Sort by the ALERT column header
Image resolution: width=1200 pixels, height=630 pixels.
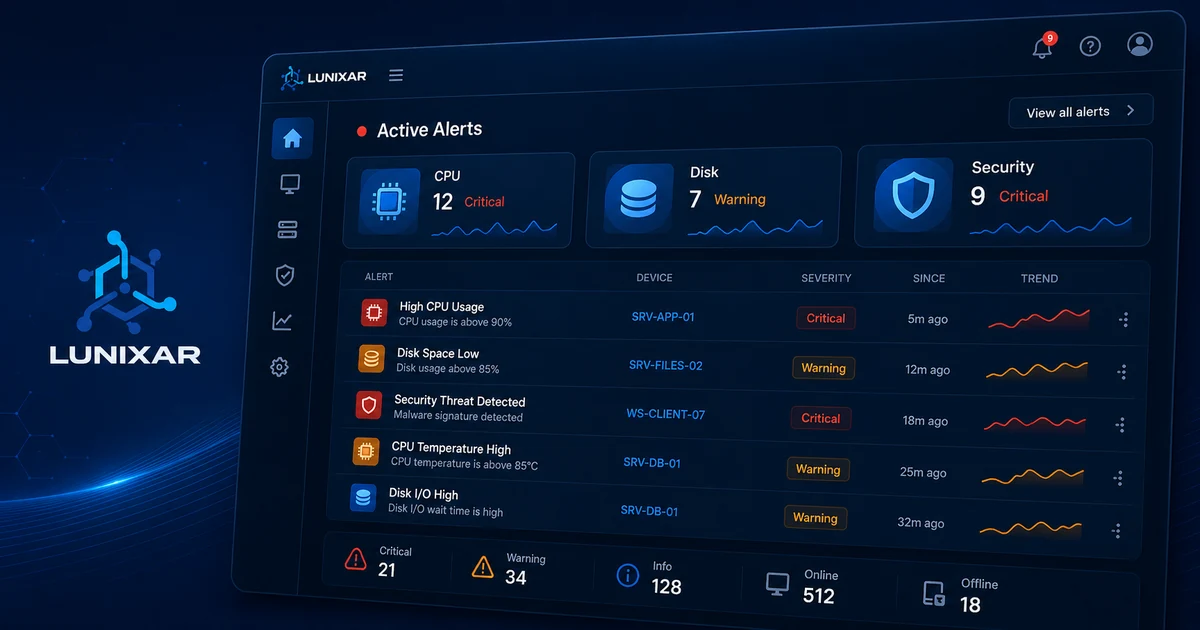pos(379,276)
